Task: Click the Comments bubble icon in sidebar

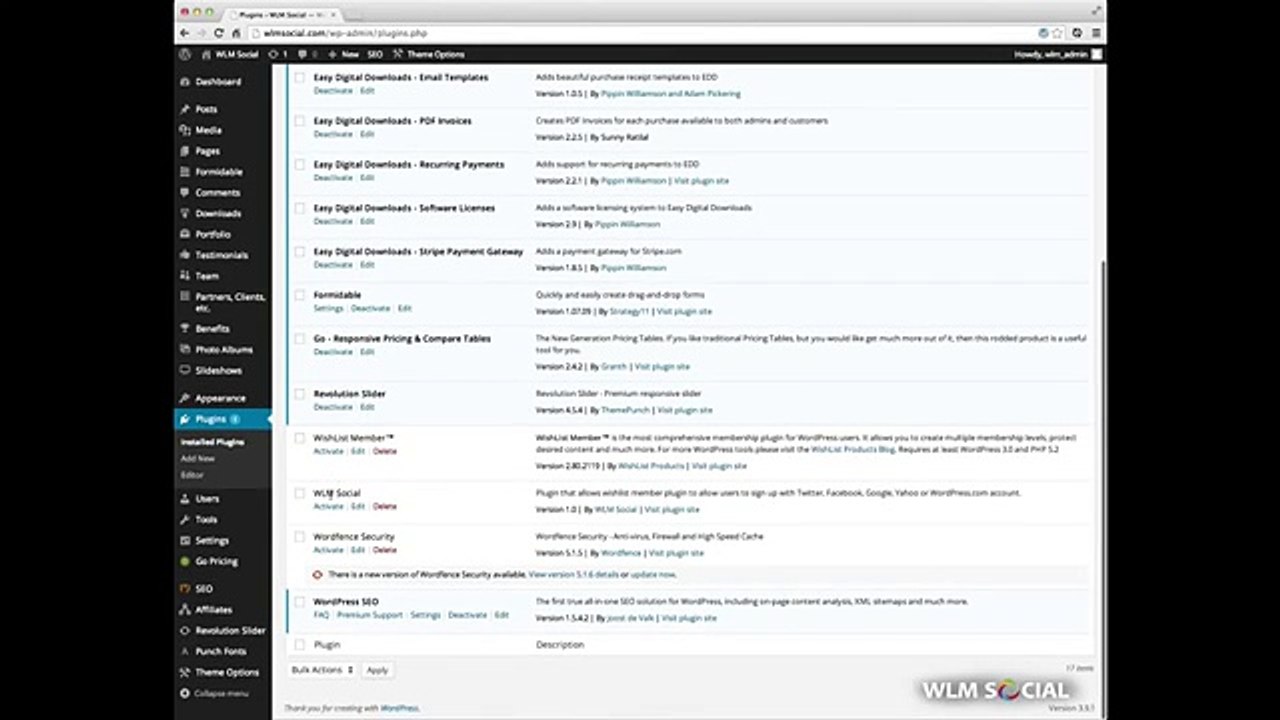Action: pyautogui.click(x=185, y=192)
